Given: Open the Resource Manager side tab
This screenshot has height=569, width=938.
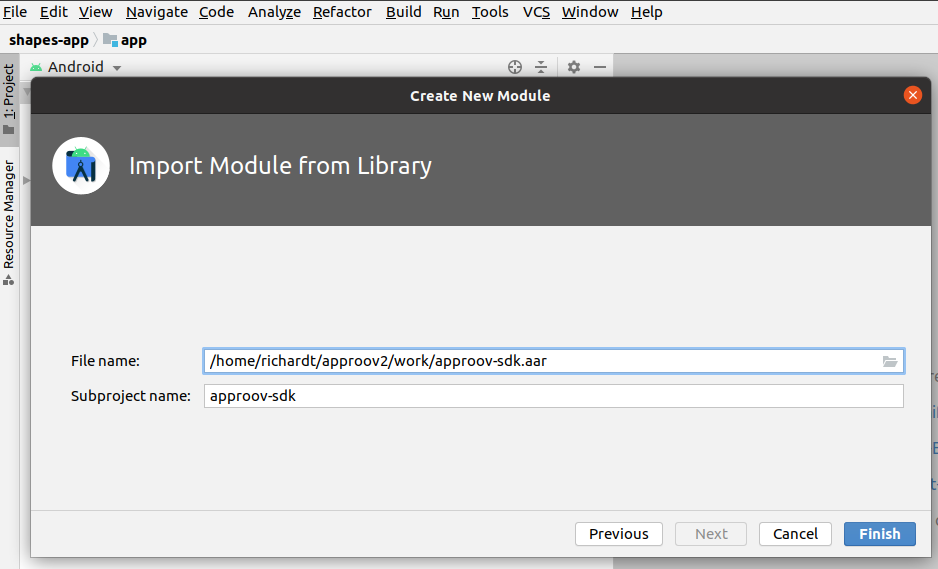Looking at the screenshot, I should 9,221.
